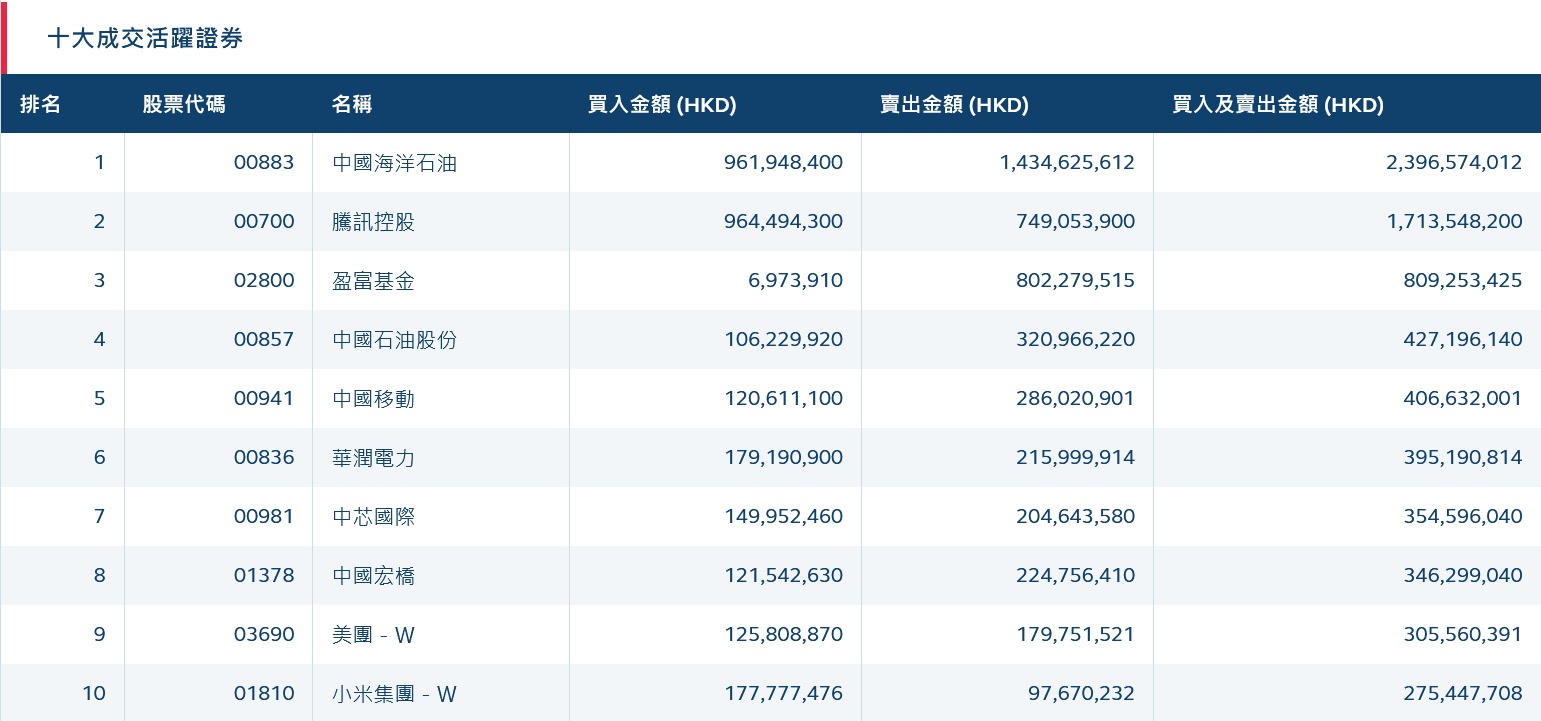The height and width of the screenshot is (721, 1541).
Task: Click rank number 7
Action: pos(99,516)
